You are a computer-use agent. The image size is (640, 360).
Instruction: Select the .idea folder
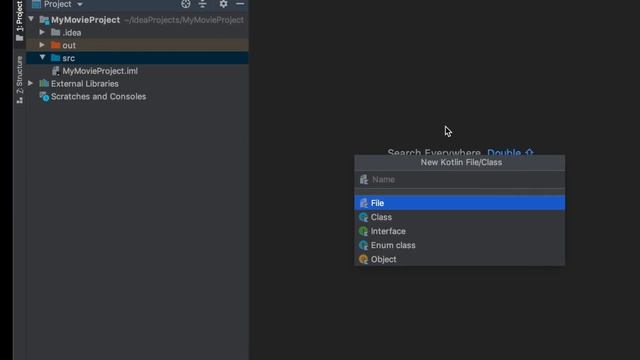pyautogui.click(x=72, y=33)
